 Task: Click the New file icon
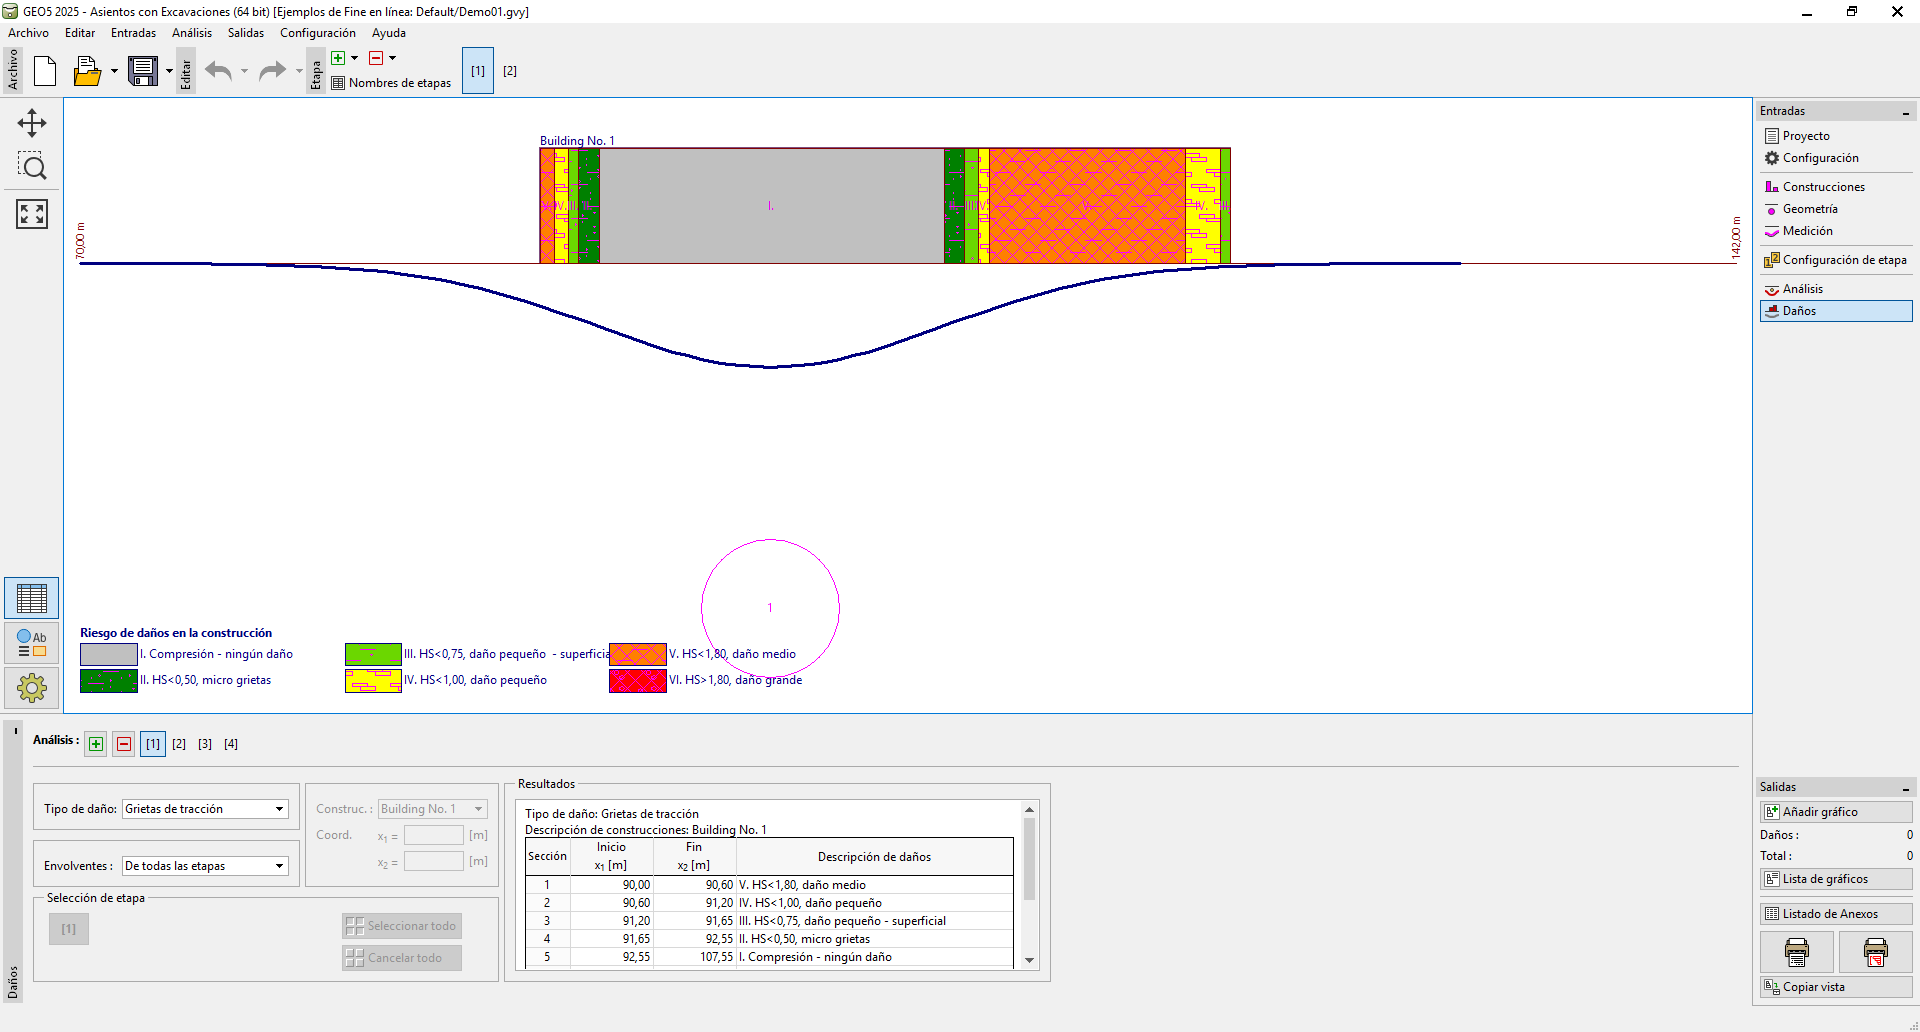pyautogui.click(x=45, y=71)
